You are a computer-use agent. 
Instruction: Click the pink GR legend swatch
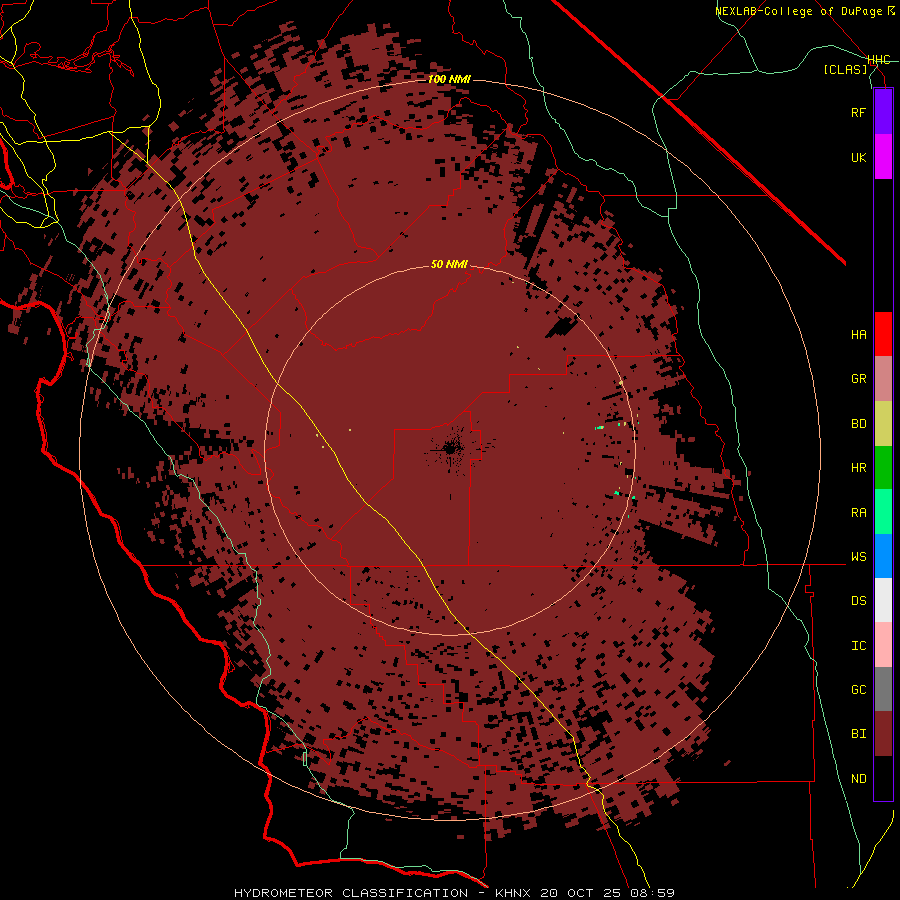pyautogui.click(x=883, y=379)
